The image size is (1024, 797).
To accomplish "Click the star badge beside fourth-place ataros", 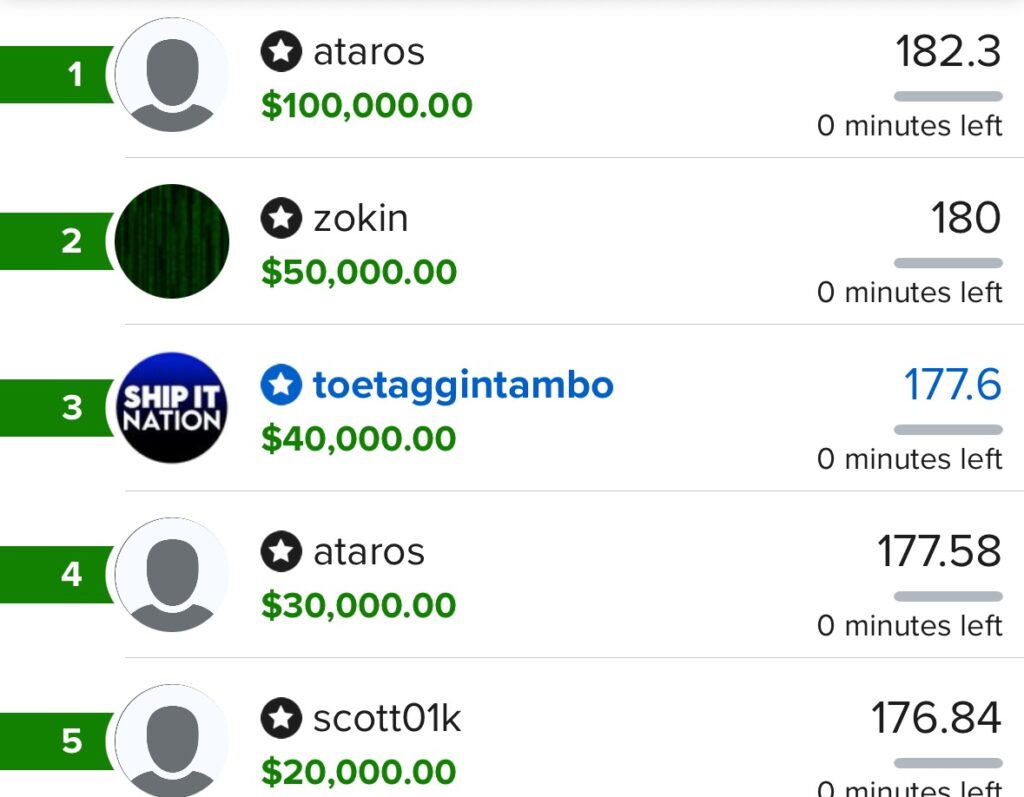I will tap(281, 551).
